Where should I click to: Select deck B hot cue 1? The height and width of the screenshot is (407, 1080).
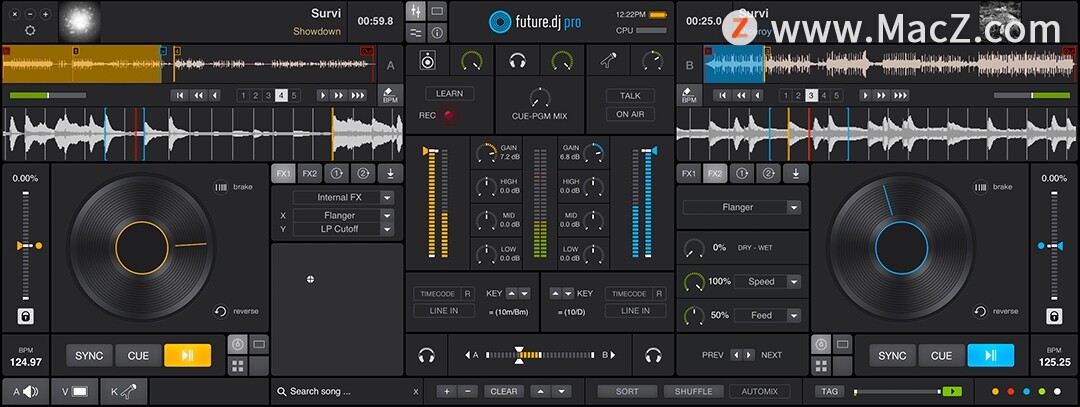(785, 96)
